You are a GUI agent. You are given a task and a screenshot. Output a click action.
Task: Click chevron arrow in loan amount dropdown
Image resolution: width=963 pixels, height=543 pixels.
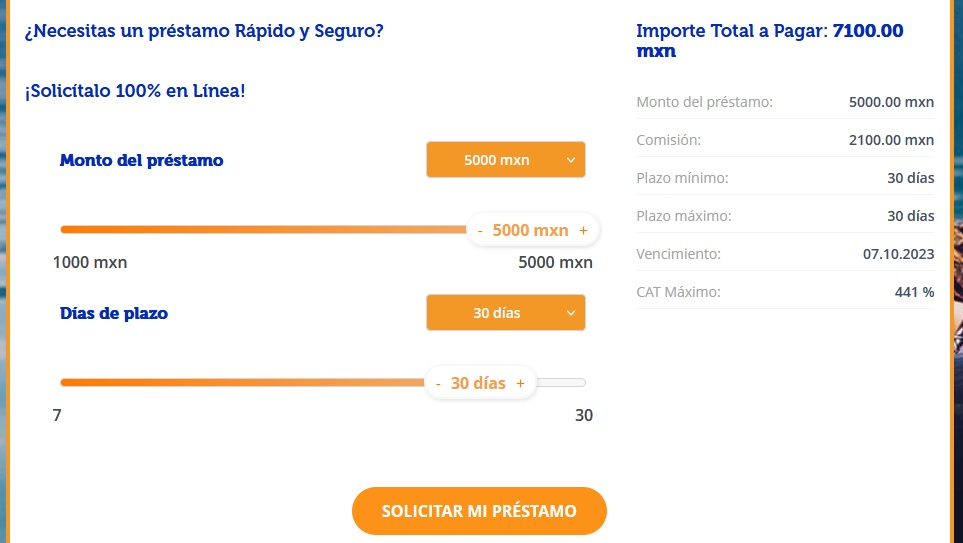point(571,160)
